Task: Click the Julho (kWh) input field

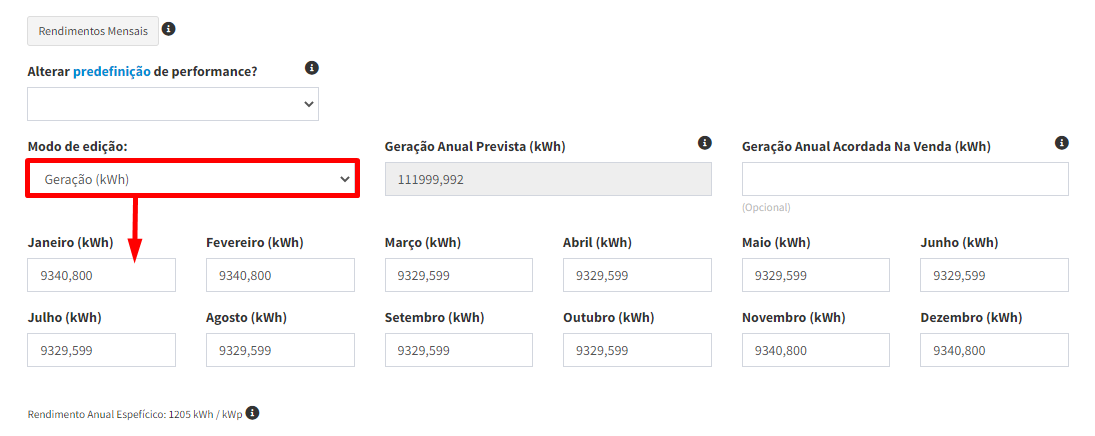Action: 101,350
